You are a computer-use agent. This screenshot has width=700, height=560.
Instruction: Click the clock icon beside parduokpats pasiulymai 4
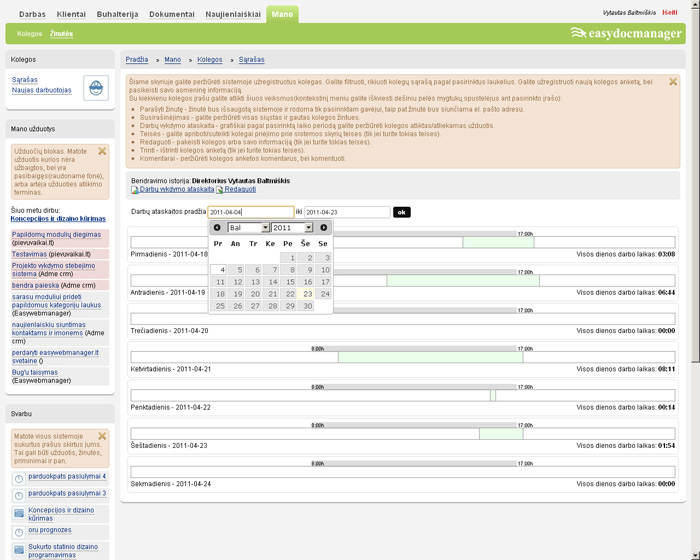(x=19, y=479)
